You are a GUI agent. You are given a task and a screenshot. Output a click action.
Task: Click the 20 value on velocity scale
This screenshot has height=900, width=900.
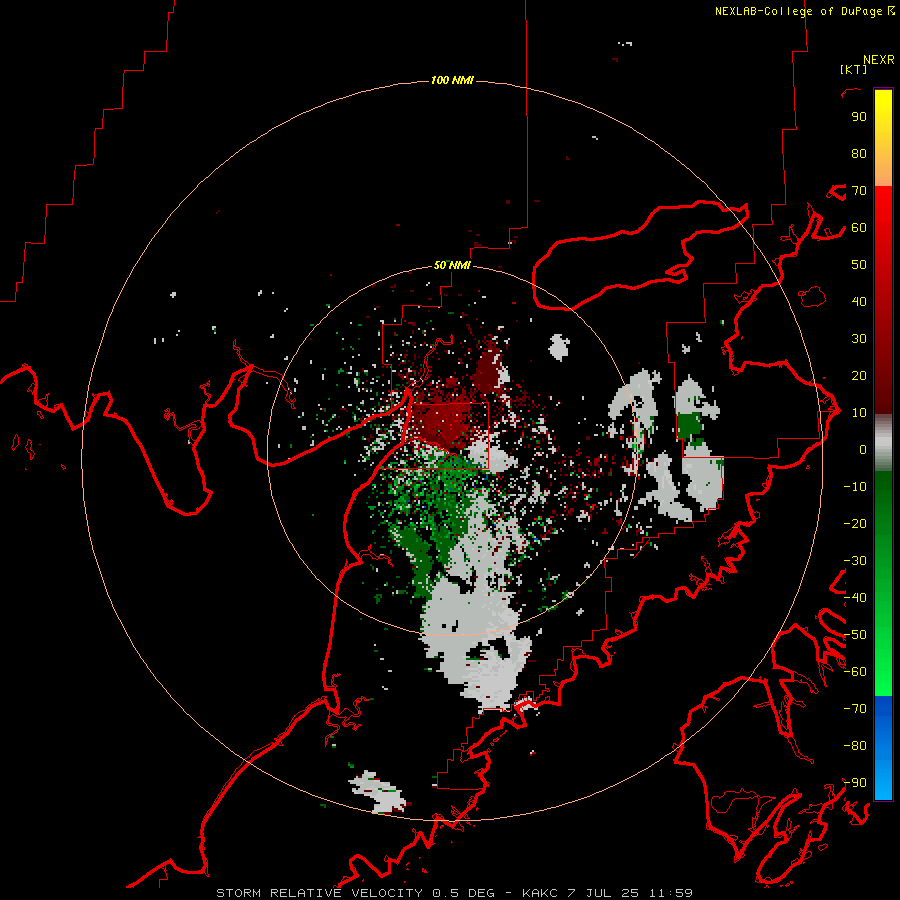click(859, 376)
